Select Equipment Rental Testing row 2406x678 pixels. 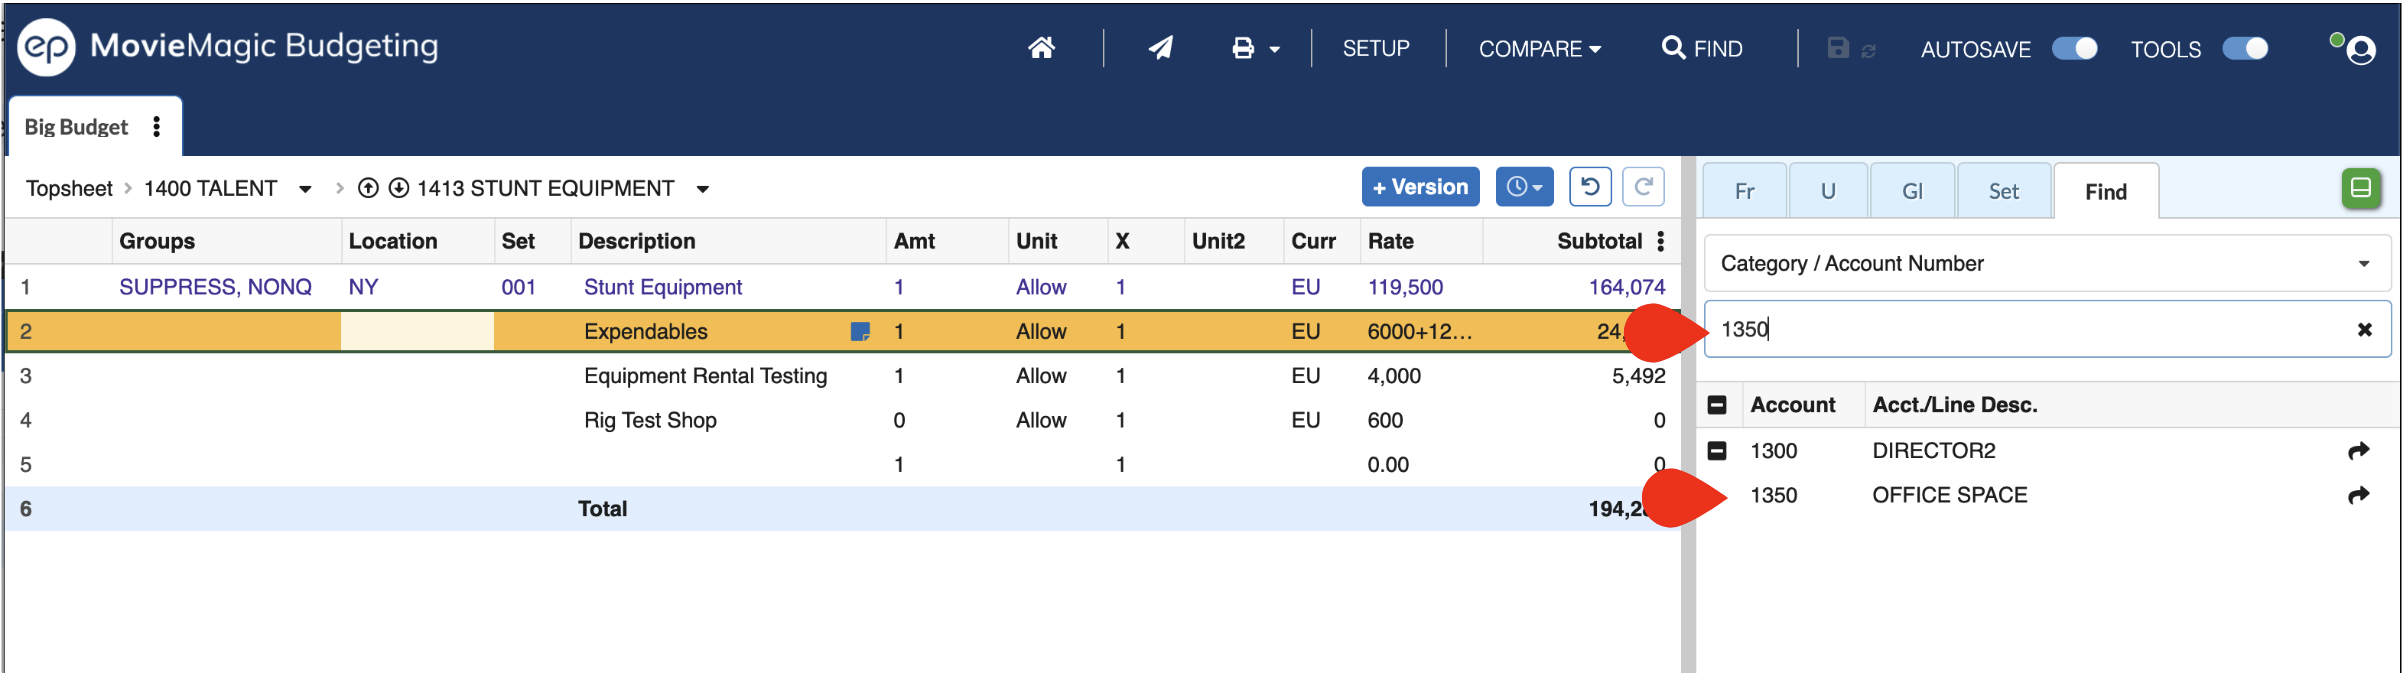pyautogui.click(x=705, y=376)
